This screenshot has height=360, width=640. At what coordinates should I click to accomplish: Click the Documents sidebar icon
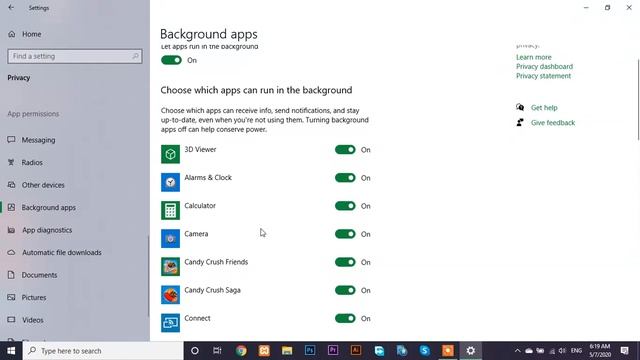point(11,275)
